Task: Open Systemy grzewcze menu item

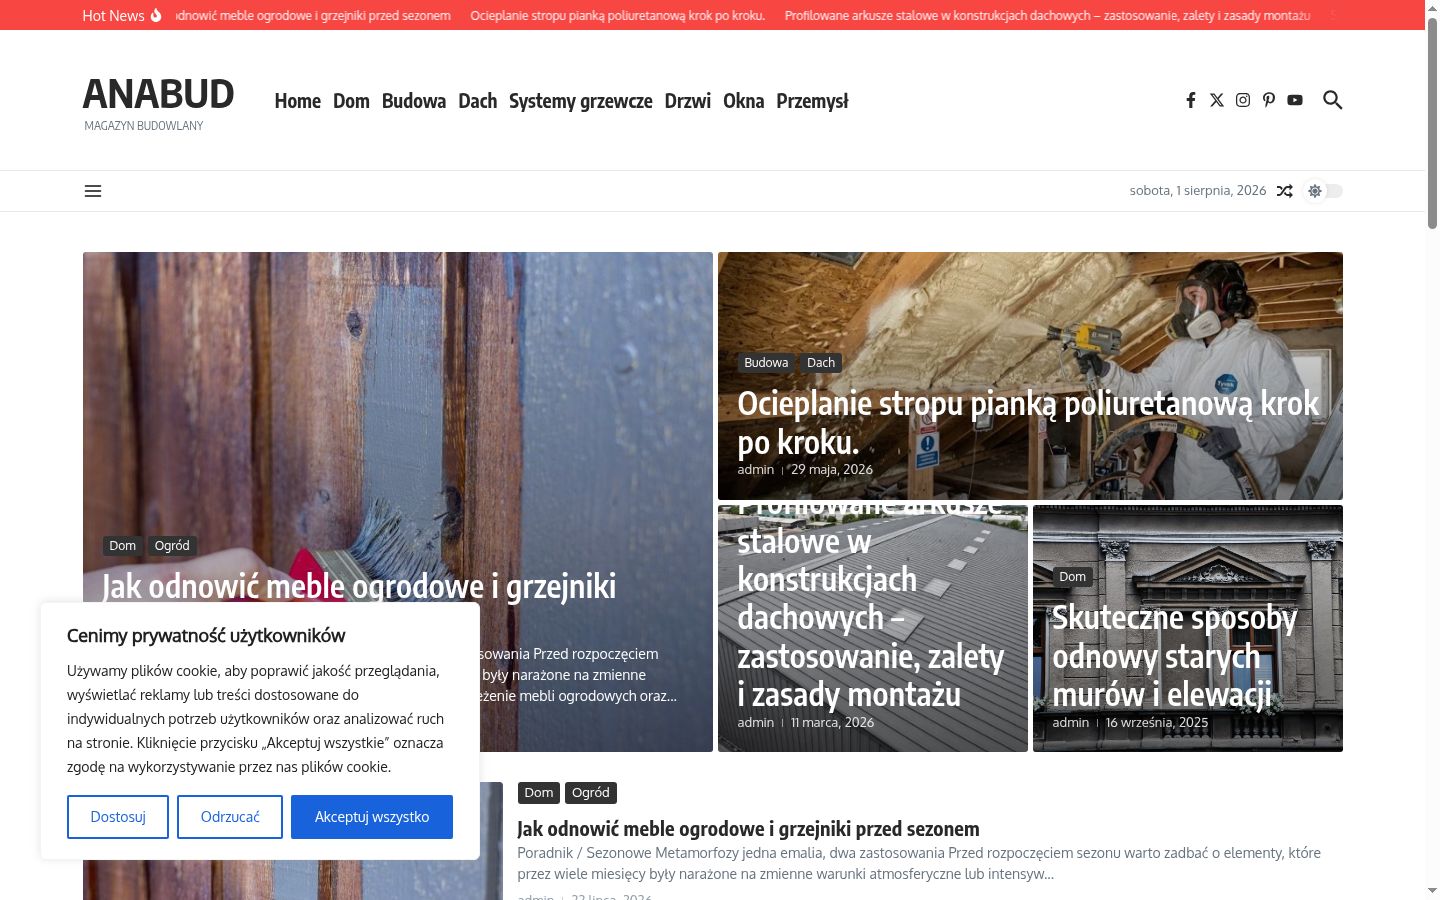Action: coord(581,101)
